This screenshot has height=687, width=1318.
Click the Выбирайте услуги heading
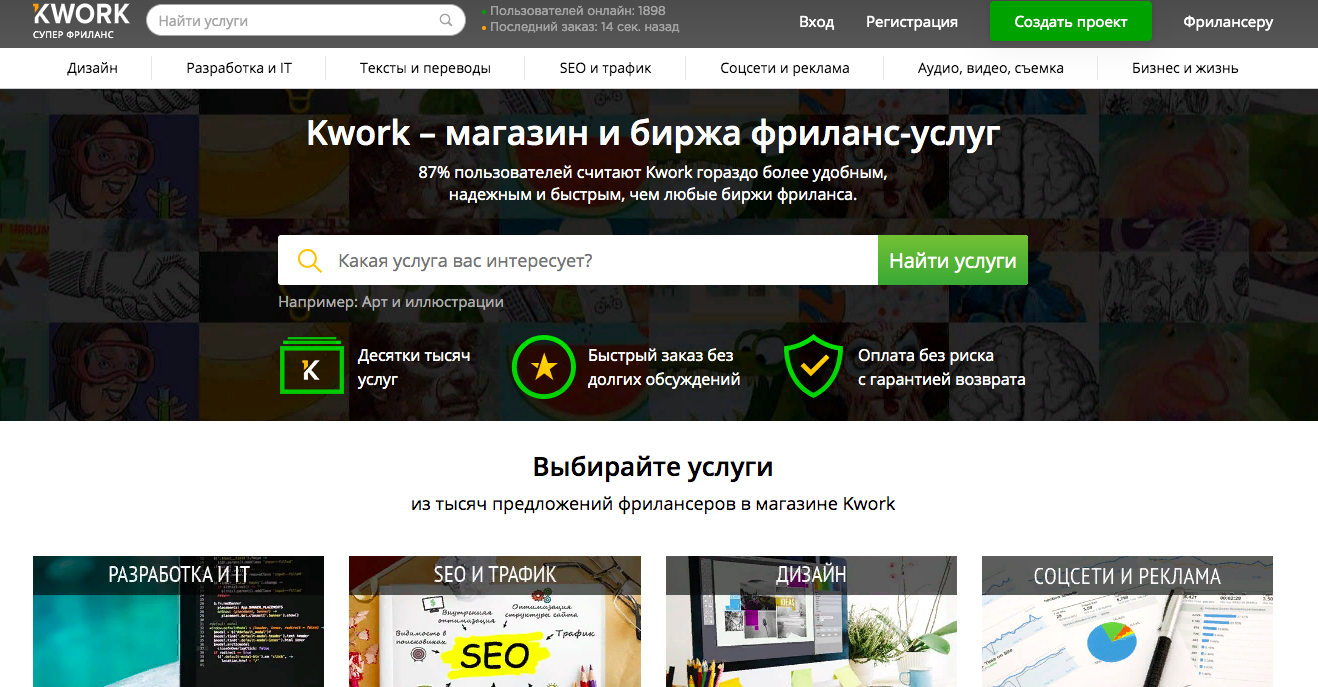point(653,467)
